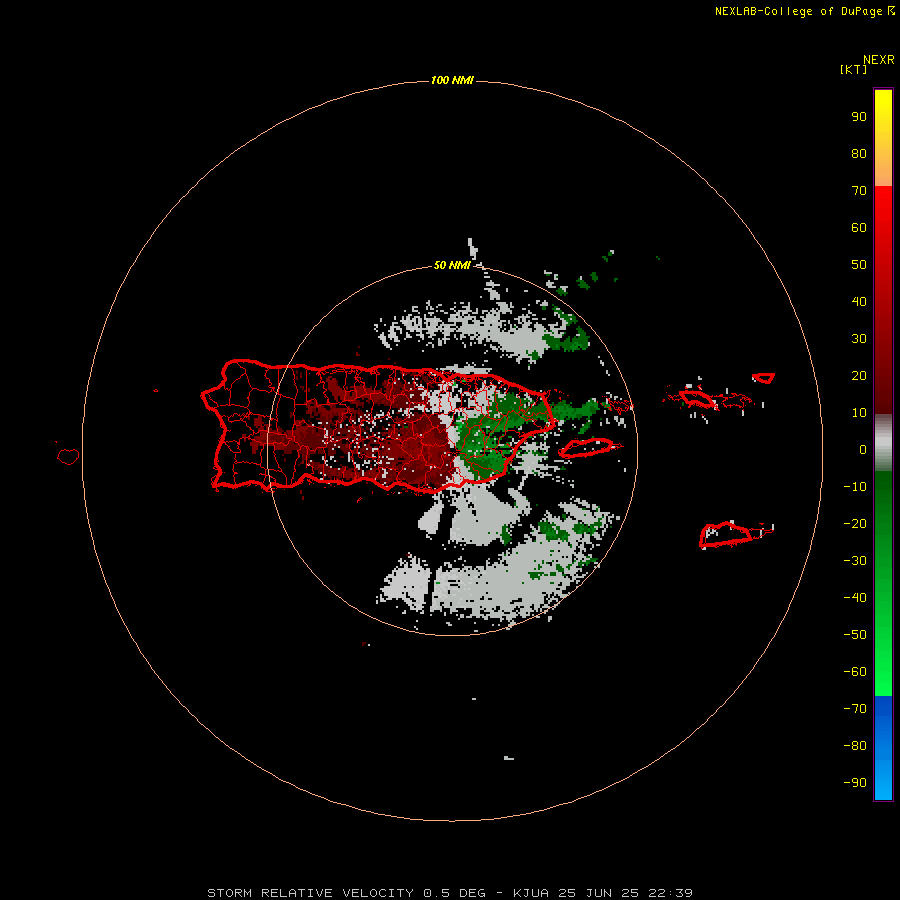Select the -40 scale label
This screenshot has height=900, width=900.
point(855,598)
